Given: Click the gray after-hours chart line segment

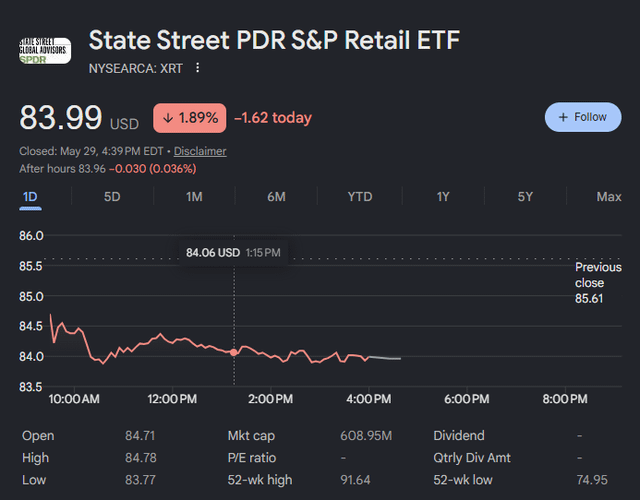Looking at the screenshot, I should (385, 358).
